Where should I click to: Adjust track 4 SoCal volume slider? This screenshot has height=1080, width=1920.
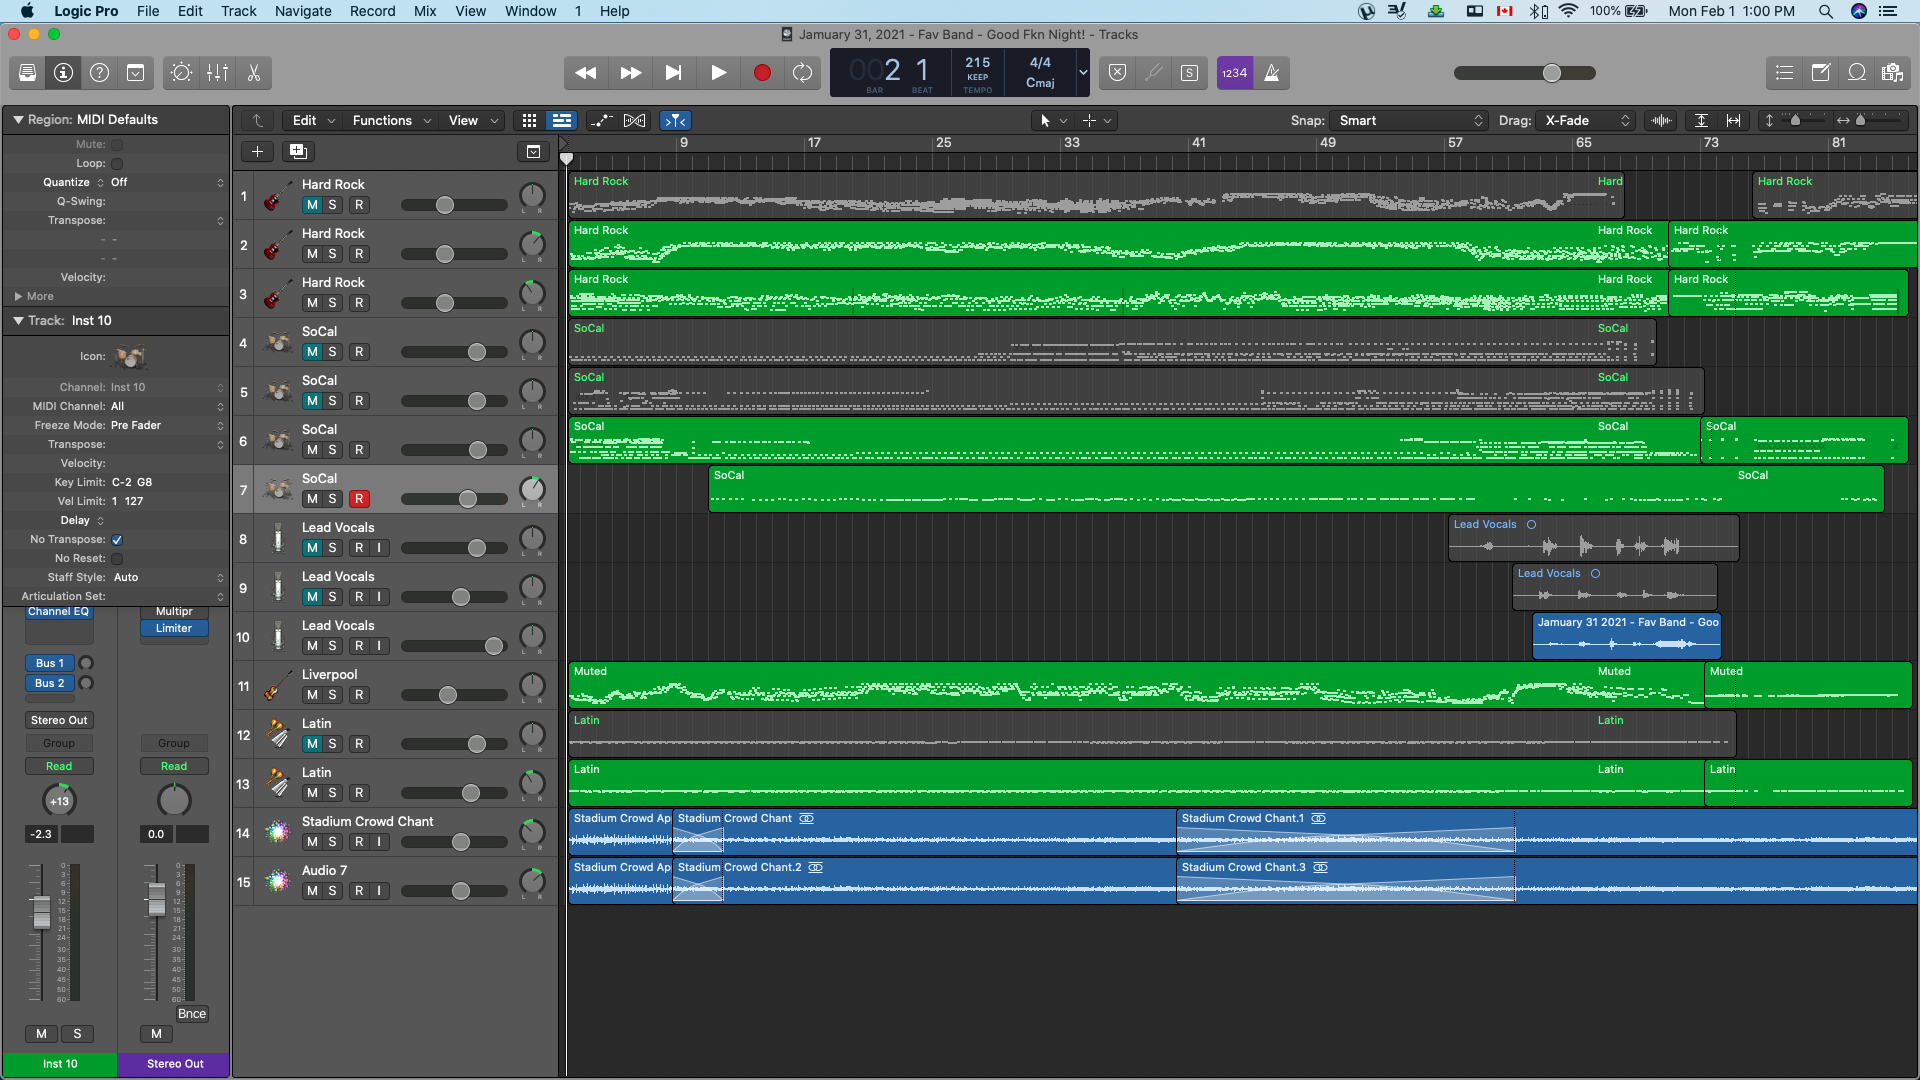coord(477,352)
